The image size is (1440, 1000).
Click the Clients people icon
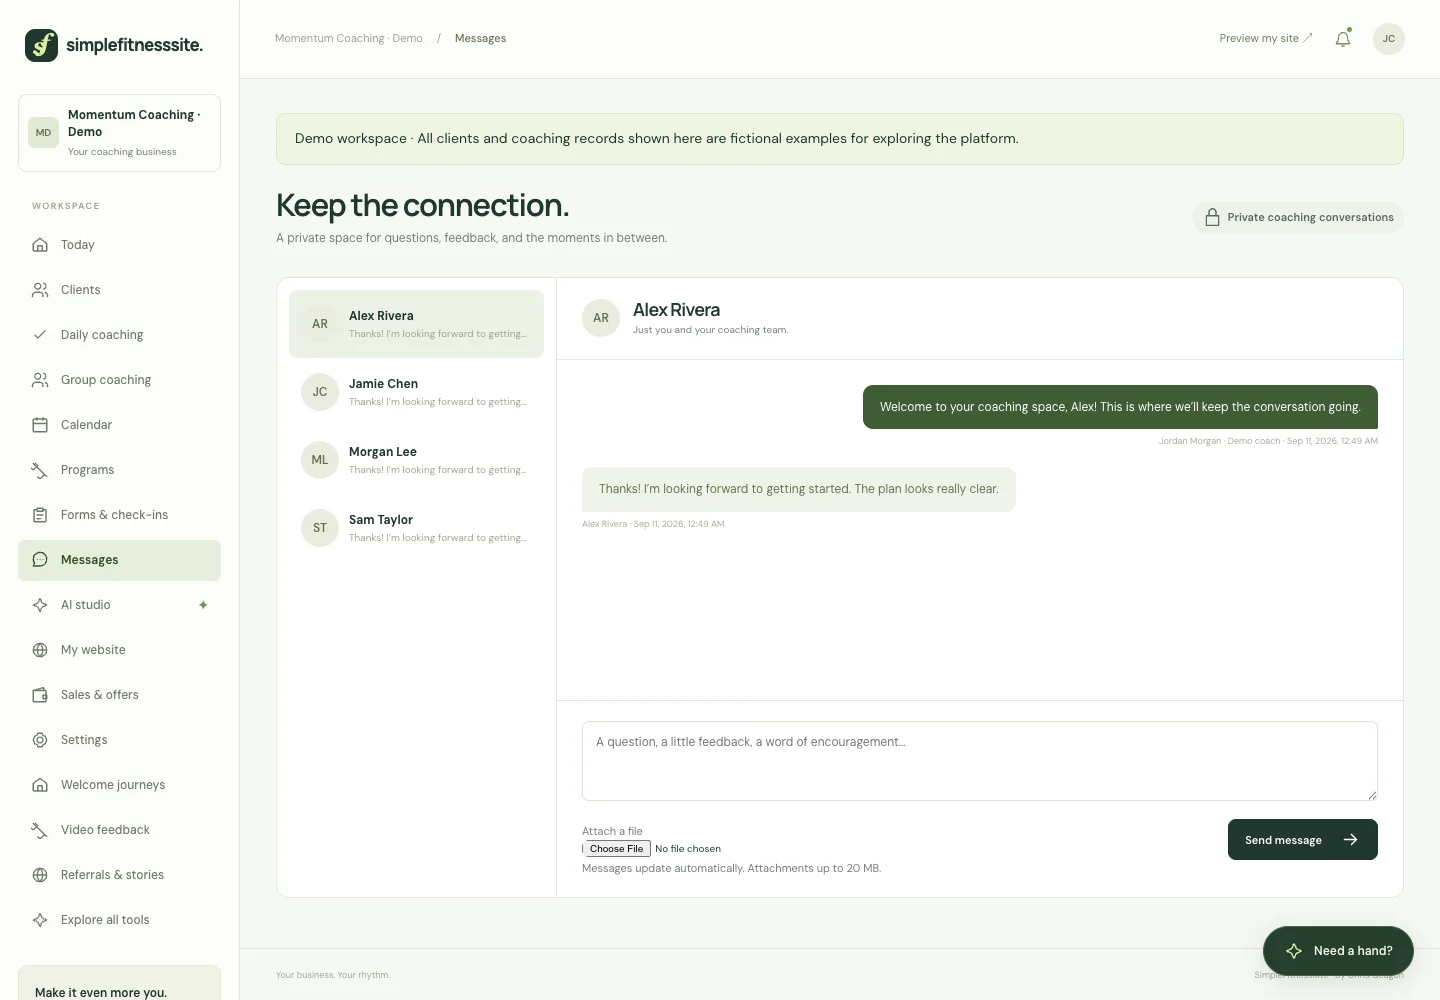tap(40, 290)
